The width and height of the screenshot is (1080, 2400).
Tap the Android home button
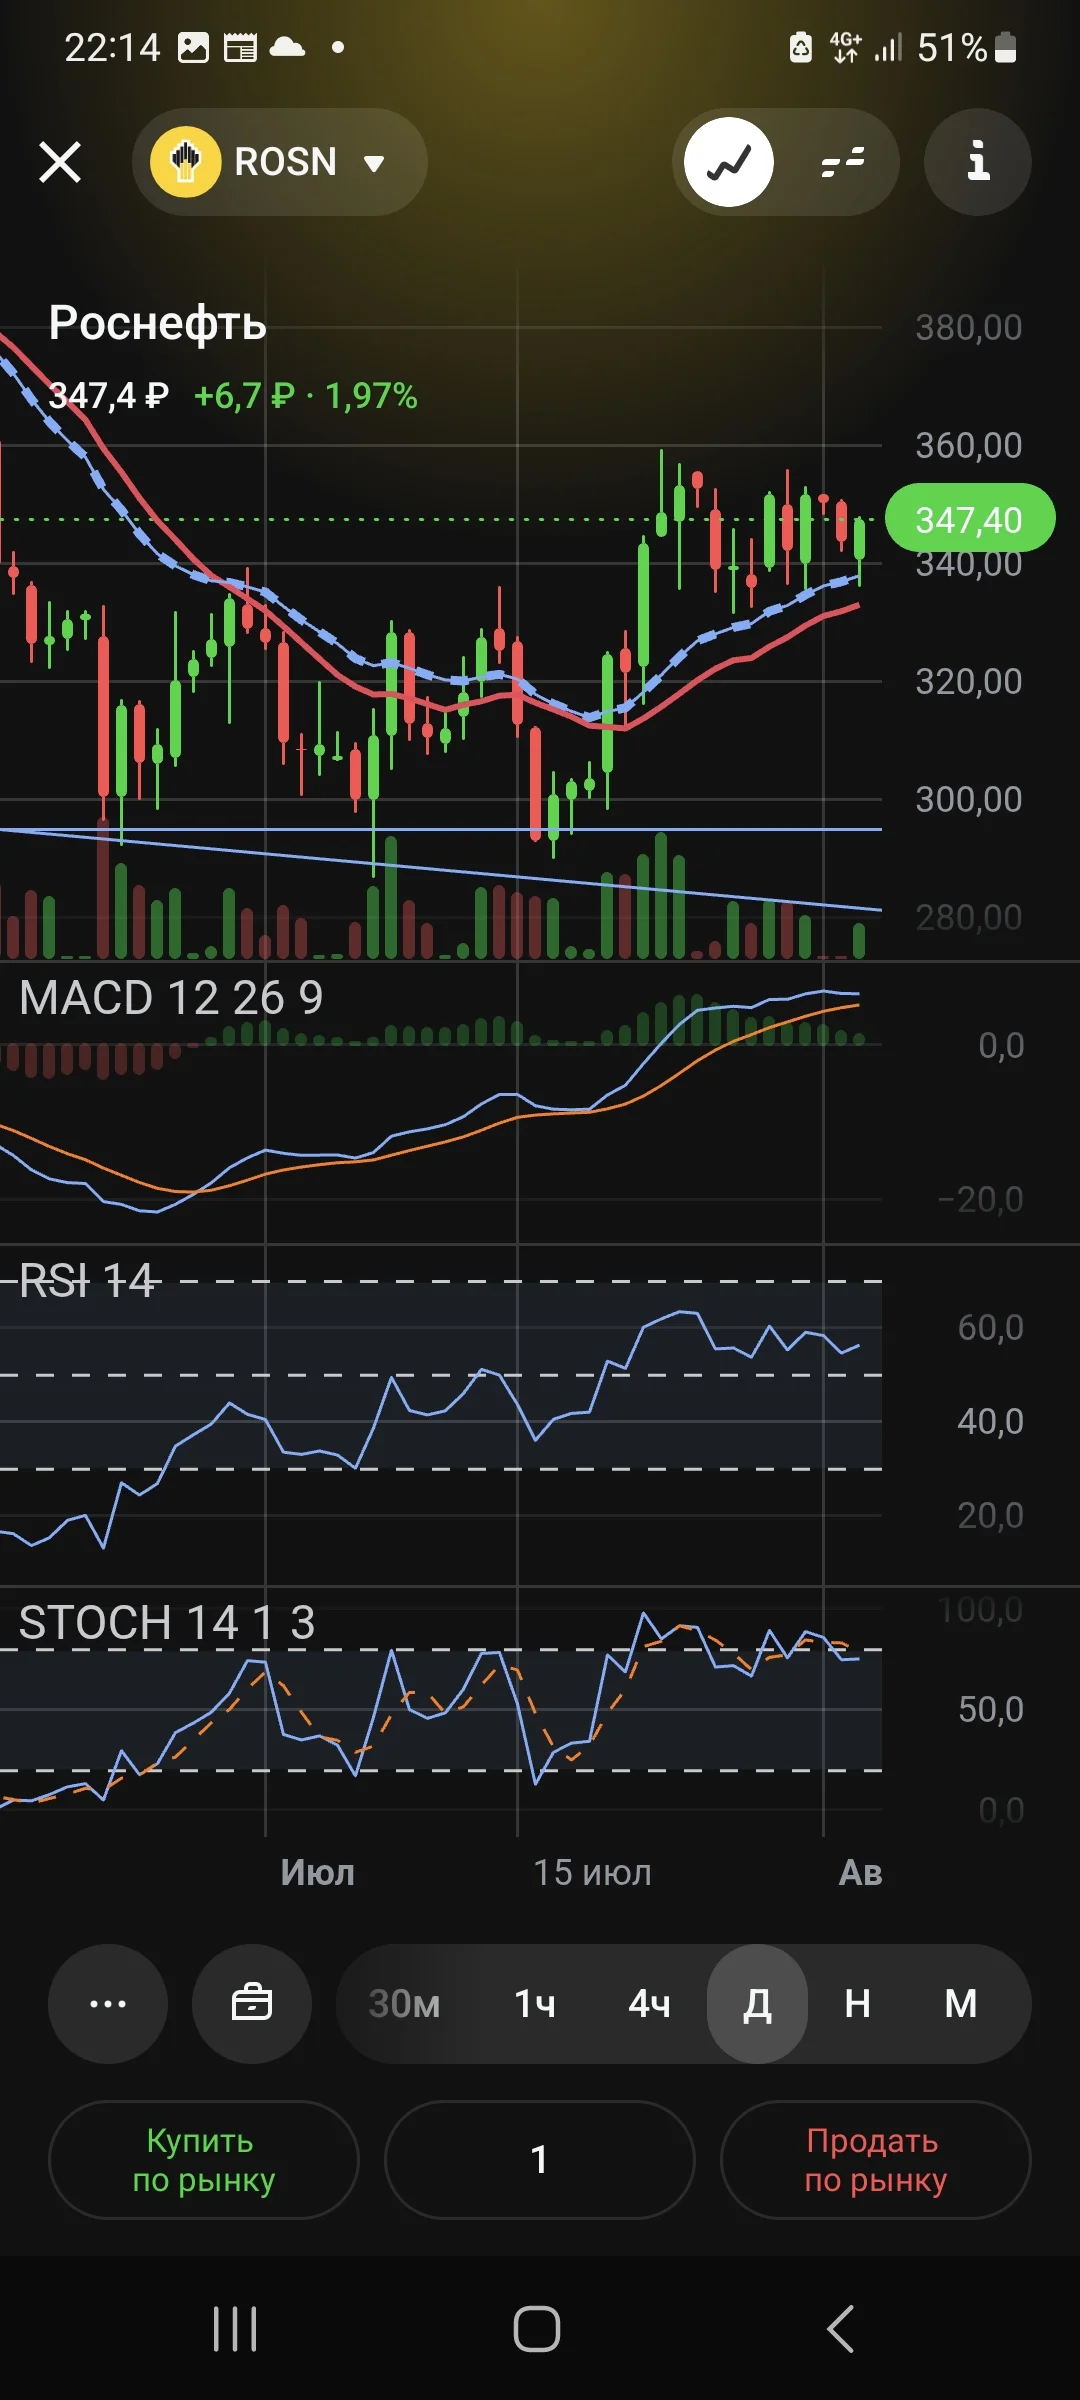click(537, 2329)
